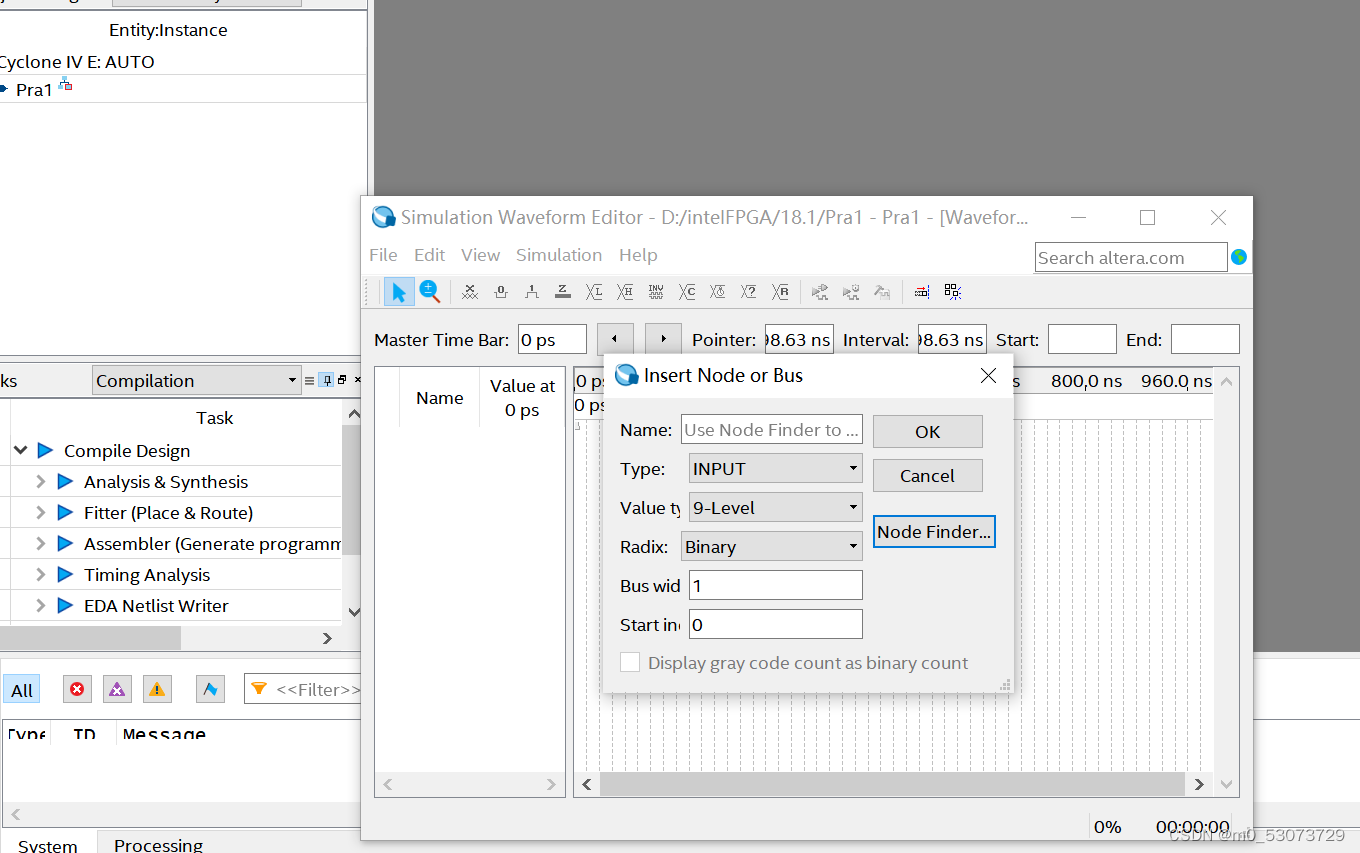
Task: Apply Random Values (R) tool
Action: pyautogui.click(x=780, y=292)
